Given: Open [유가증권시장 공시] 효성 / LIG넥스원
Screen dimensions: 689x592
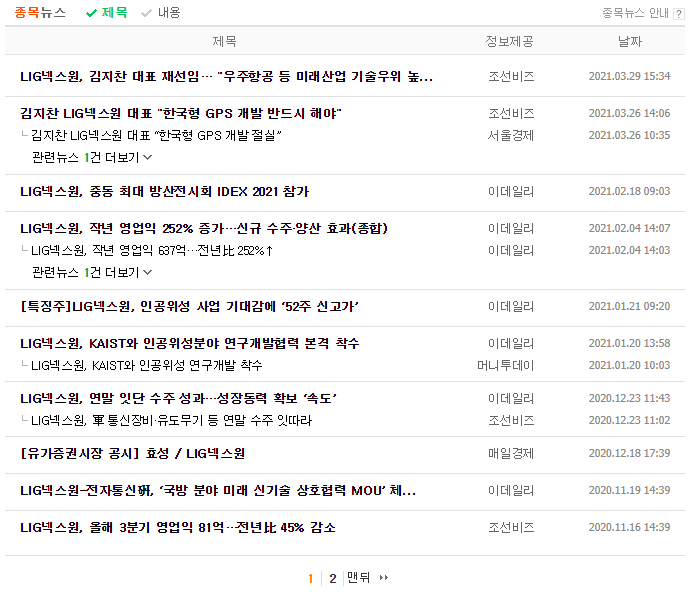Looking at the screenshot, I should coord(133,454).
